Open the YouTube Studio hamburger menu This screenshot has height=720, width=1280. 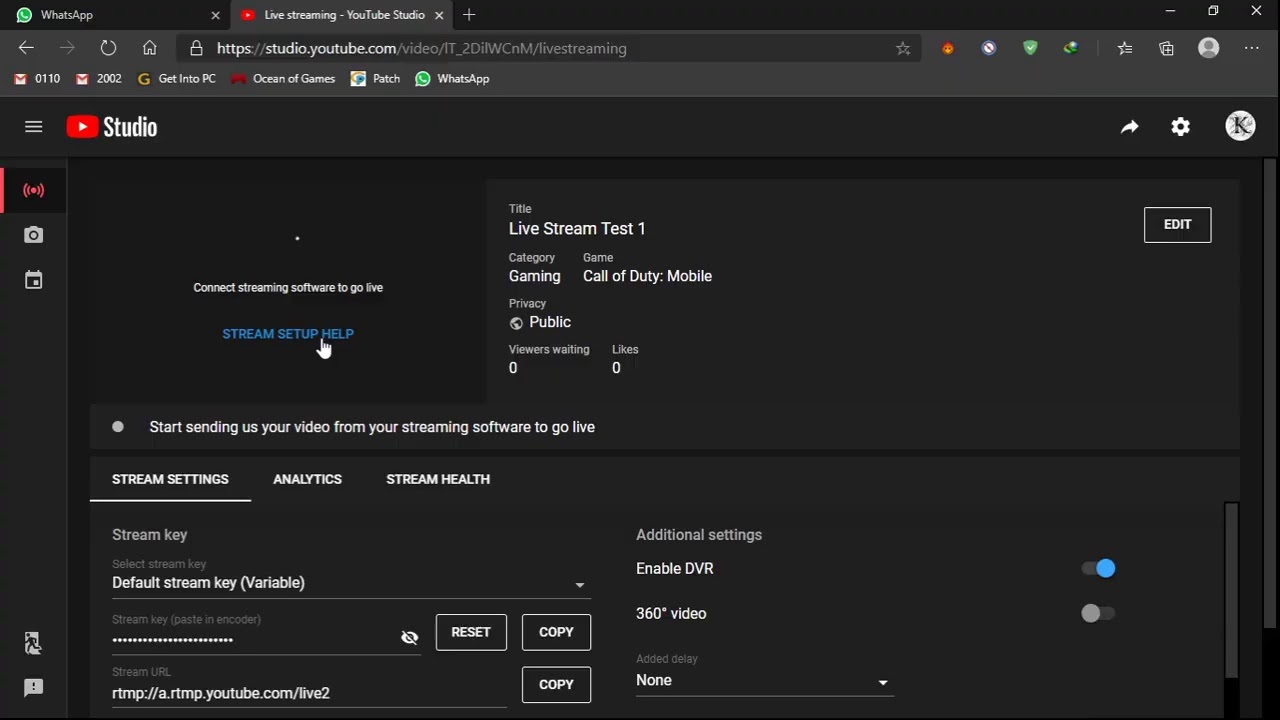(33, 127)
